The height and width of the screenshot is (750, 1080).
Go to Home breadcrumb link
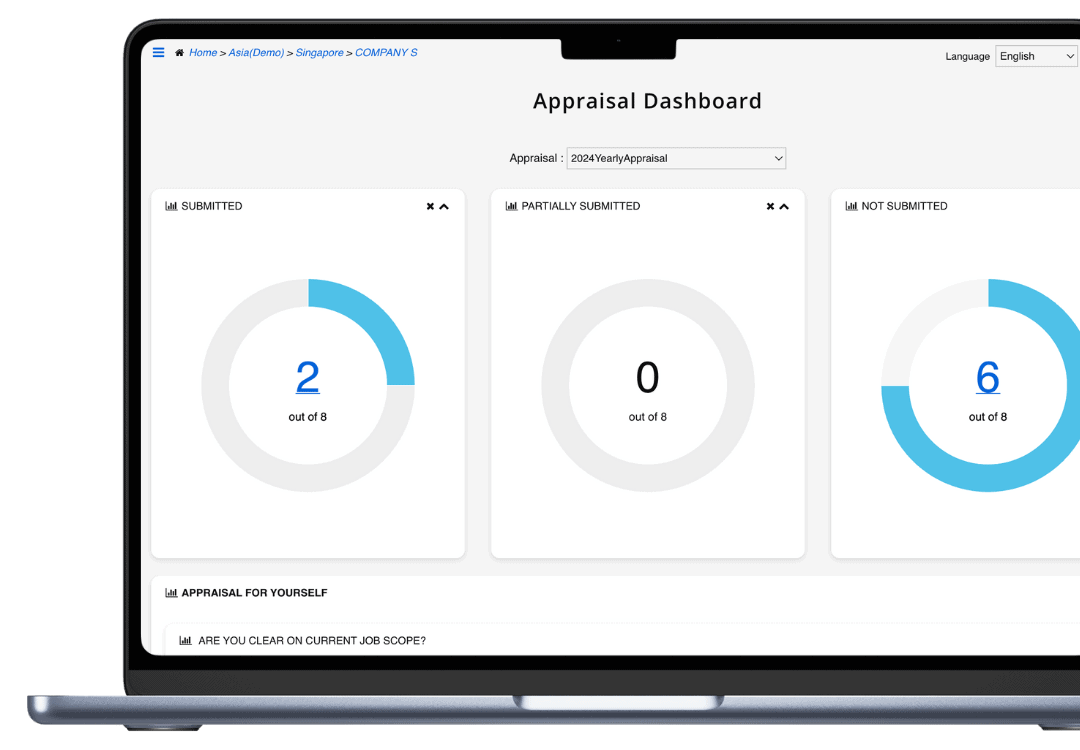tap(203, 53)
